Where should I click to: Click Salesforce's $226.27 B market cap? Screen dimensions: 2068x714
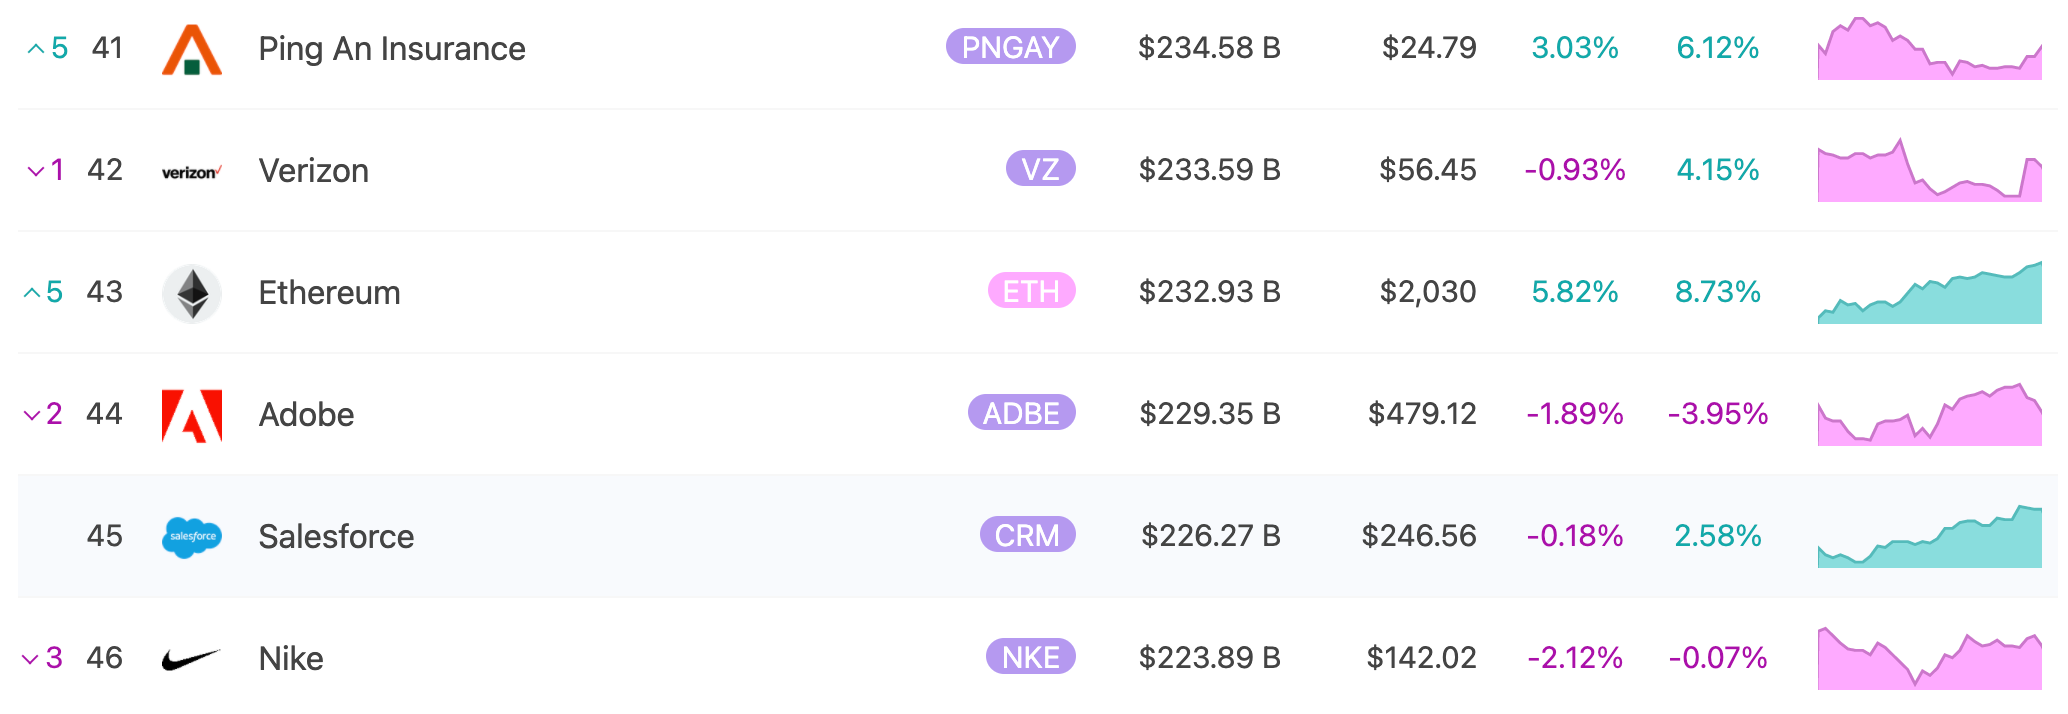tap(1211, 536)
